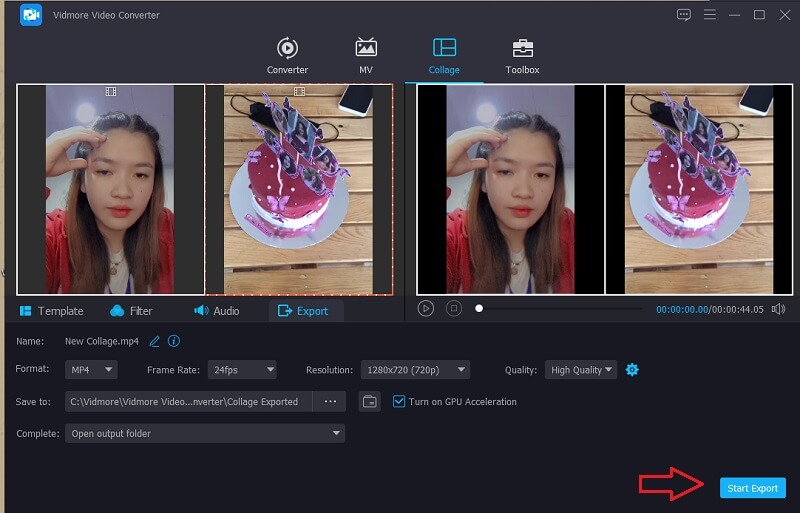Open the feedback chat icon in title bar
The image size is (800, 513).
point(684,15)
